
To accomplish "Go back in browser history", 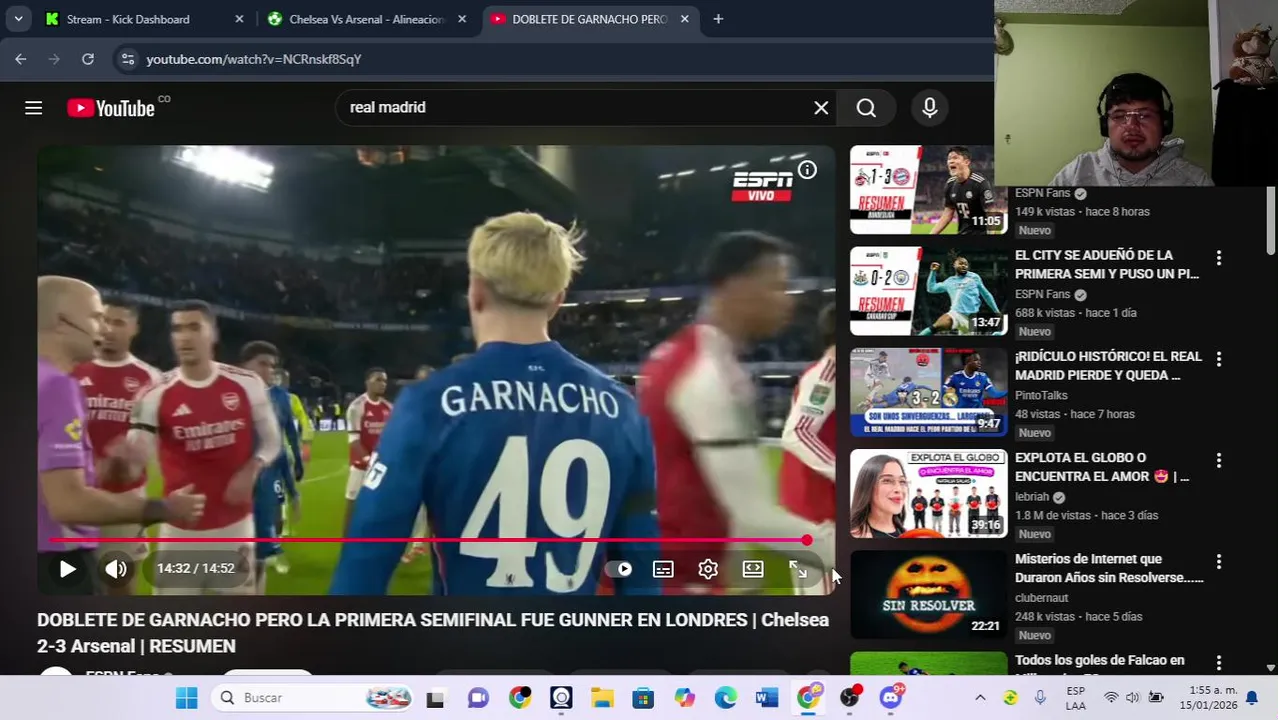I will tap(21, 59).
